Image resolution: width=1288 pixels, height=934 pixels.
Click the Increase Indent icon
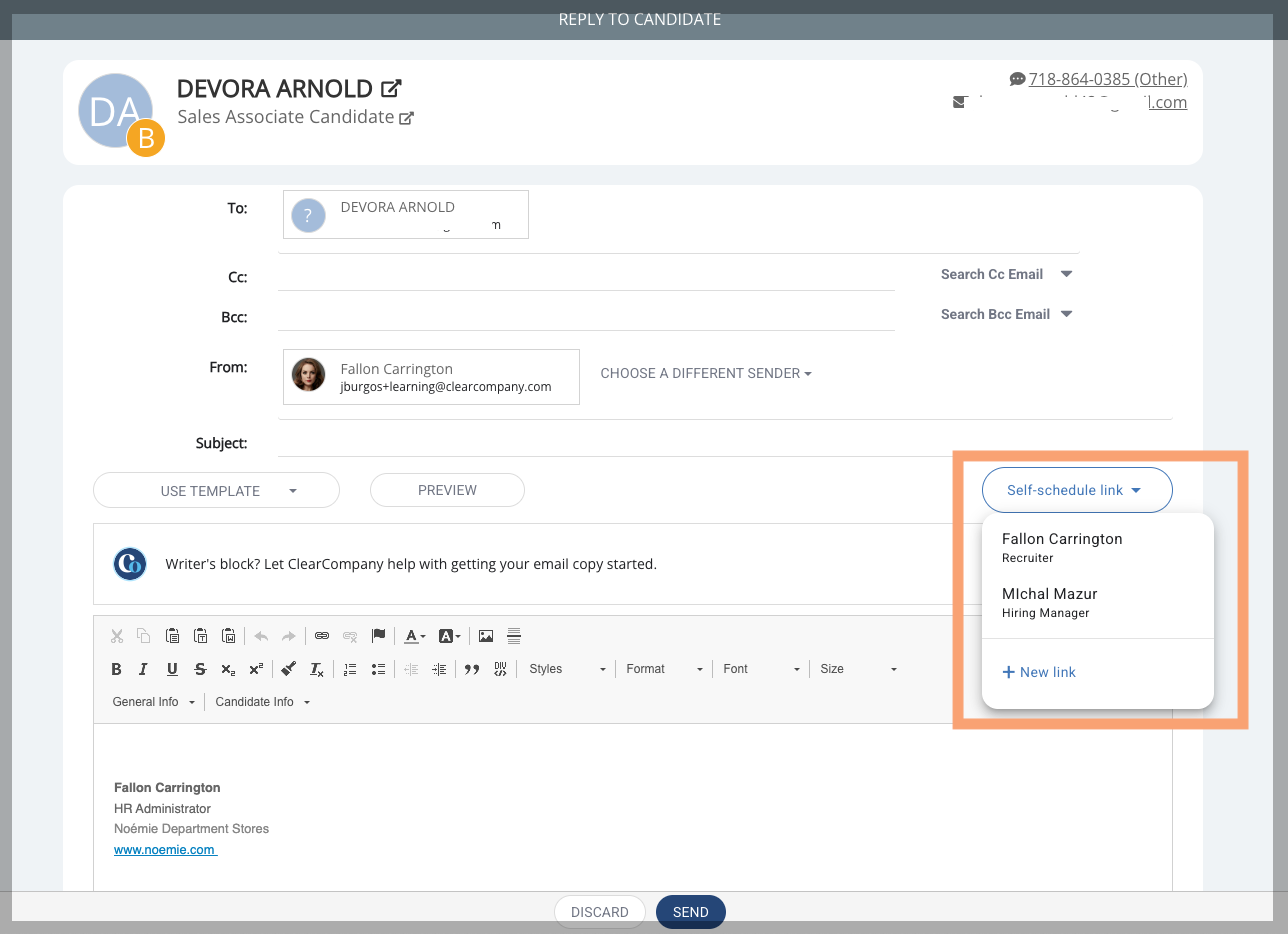(x=439, y=669)
